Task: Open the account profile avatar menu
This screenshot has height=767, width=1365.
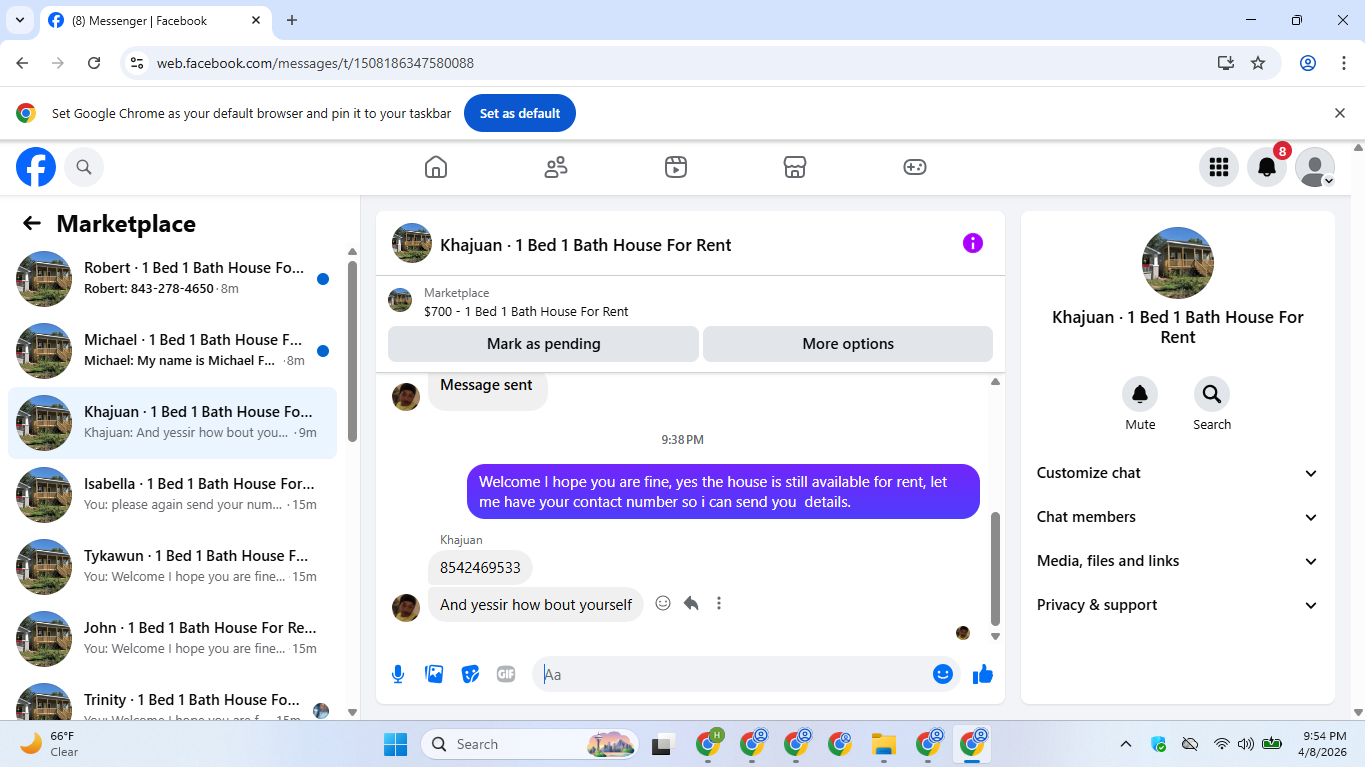Action: point(1315,167)
